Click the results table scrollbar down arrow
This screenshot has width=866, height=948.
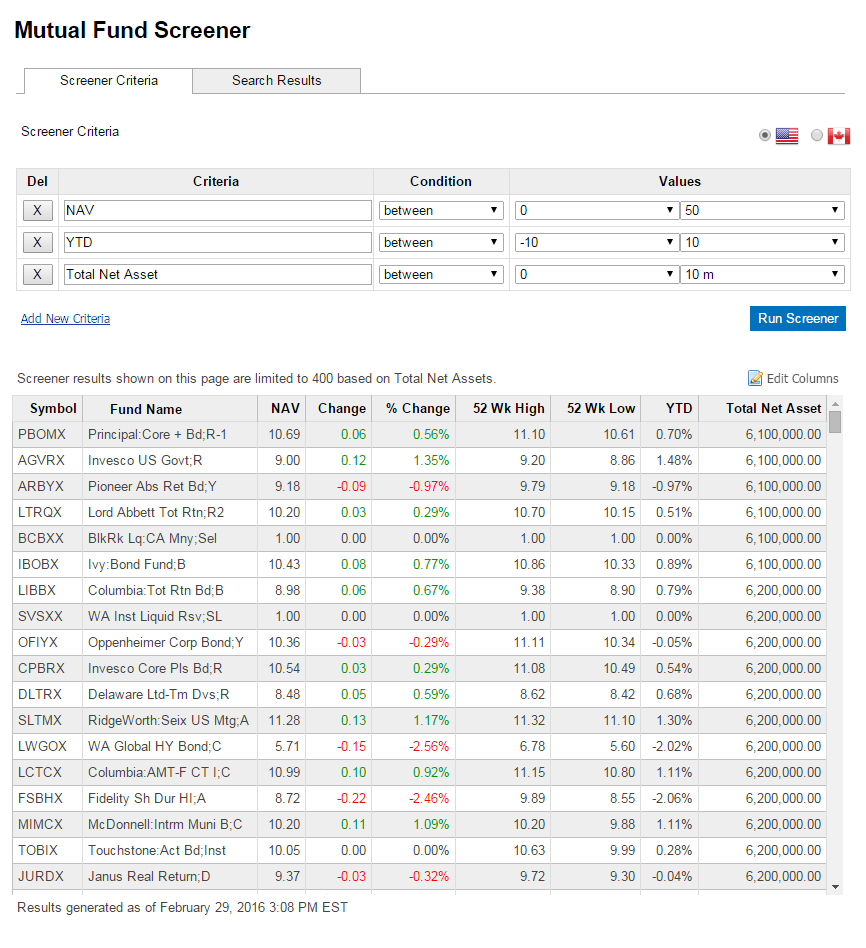pos(835,885)
